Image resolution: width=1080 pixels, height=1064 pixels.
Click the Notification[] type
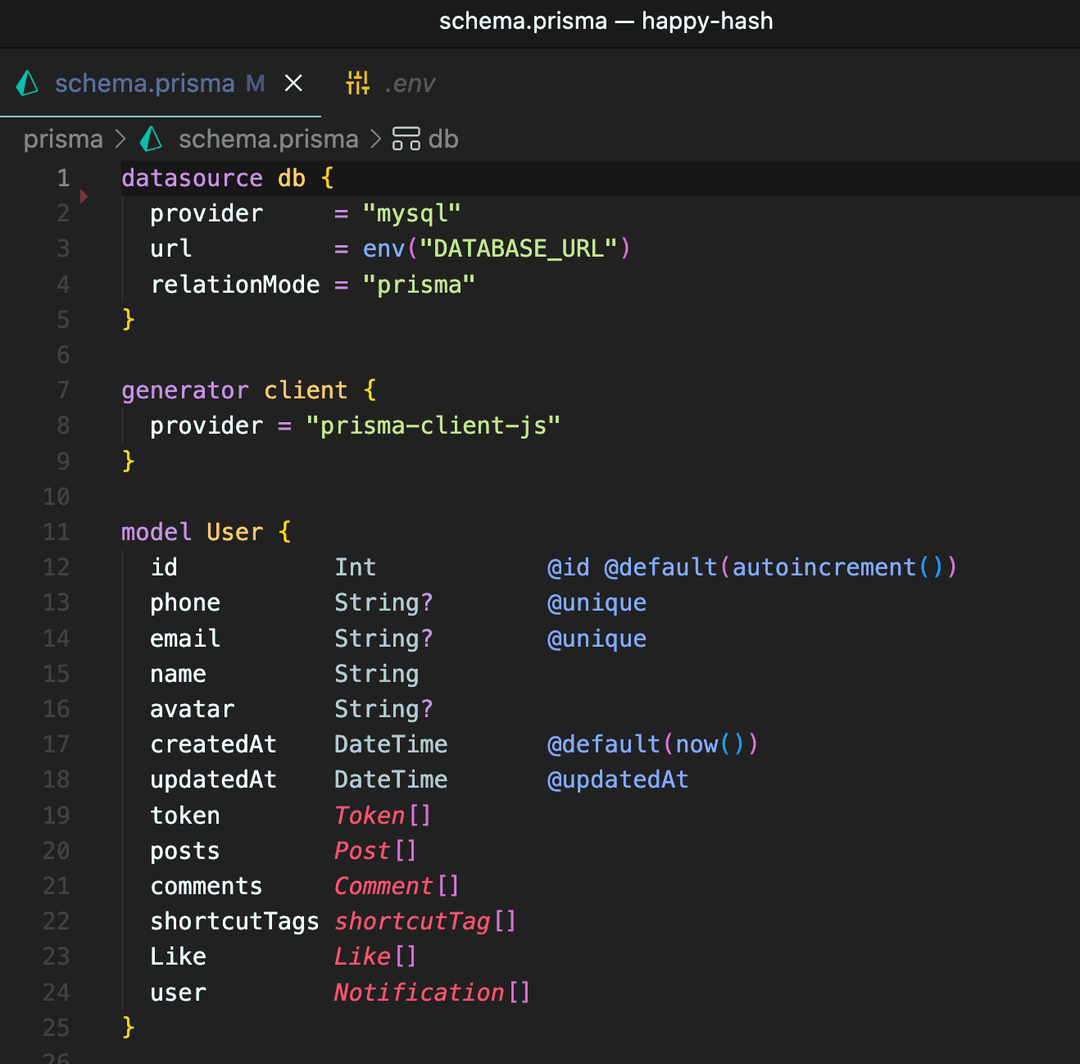pos(432,992)
